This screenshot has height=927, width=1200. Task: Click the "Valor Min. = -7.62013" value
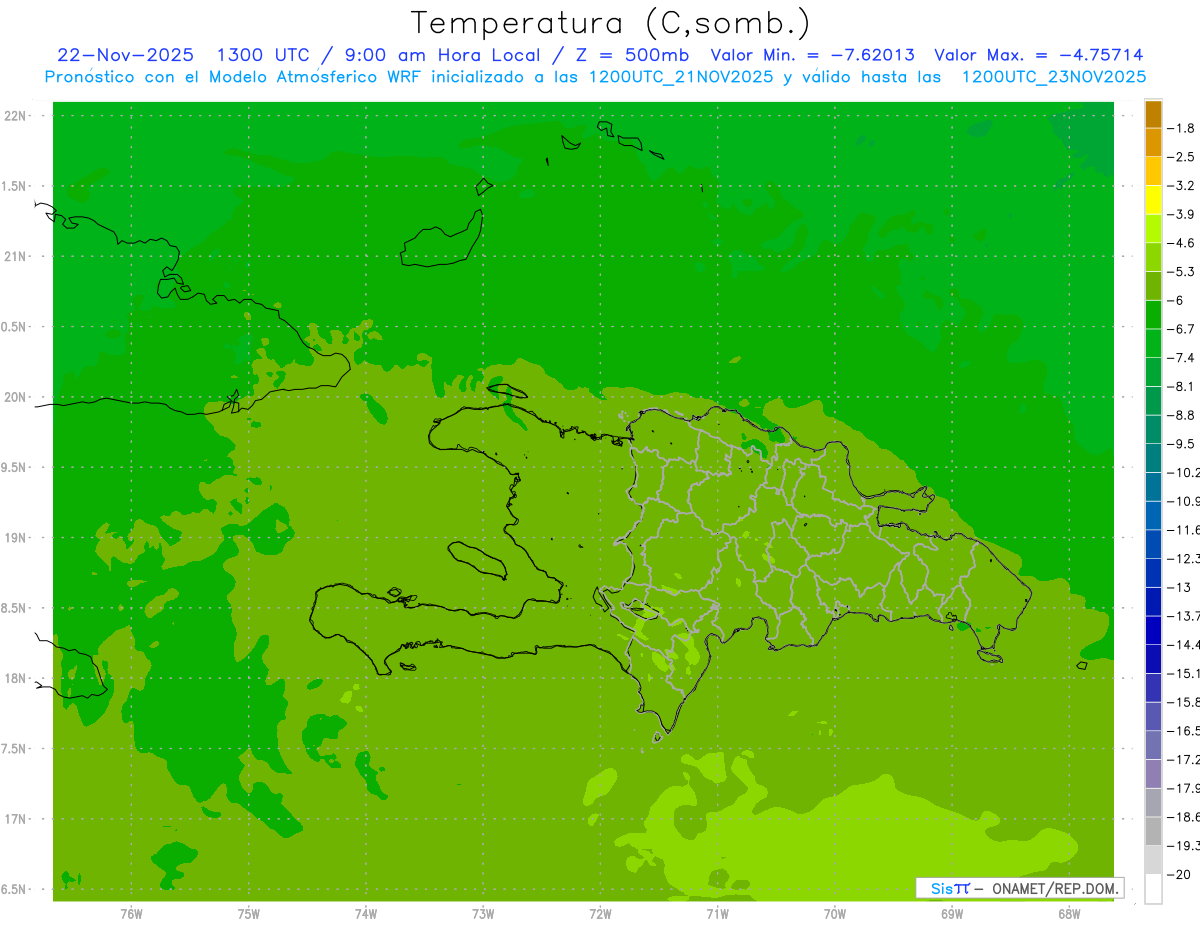point(812,55)
